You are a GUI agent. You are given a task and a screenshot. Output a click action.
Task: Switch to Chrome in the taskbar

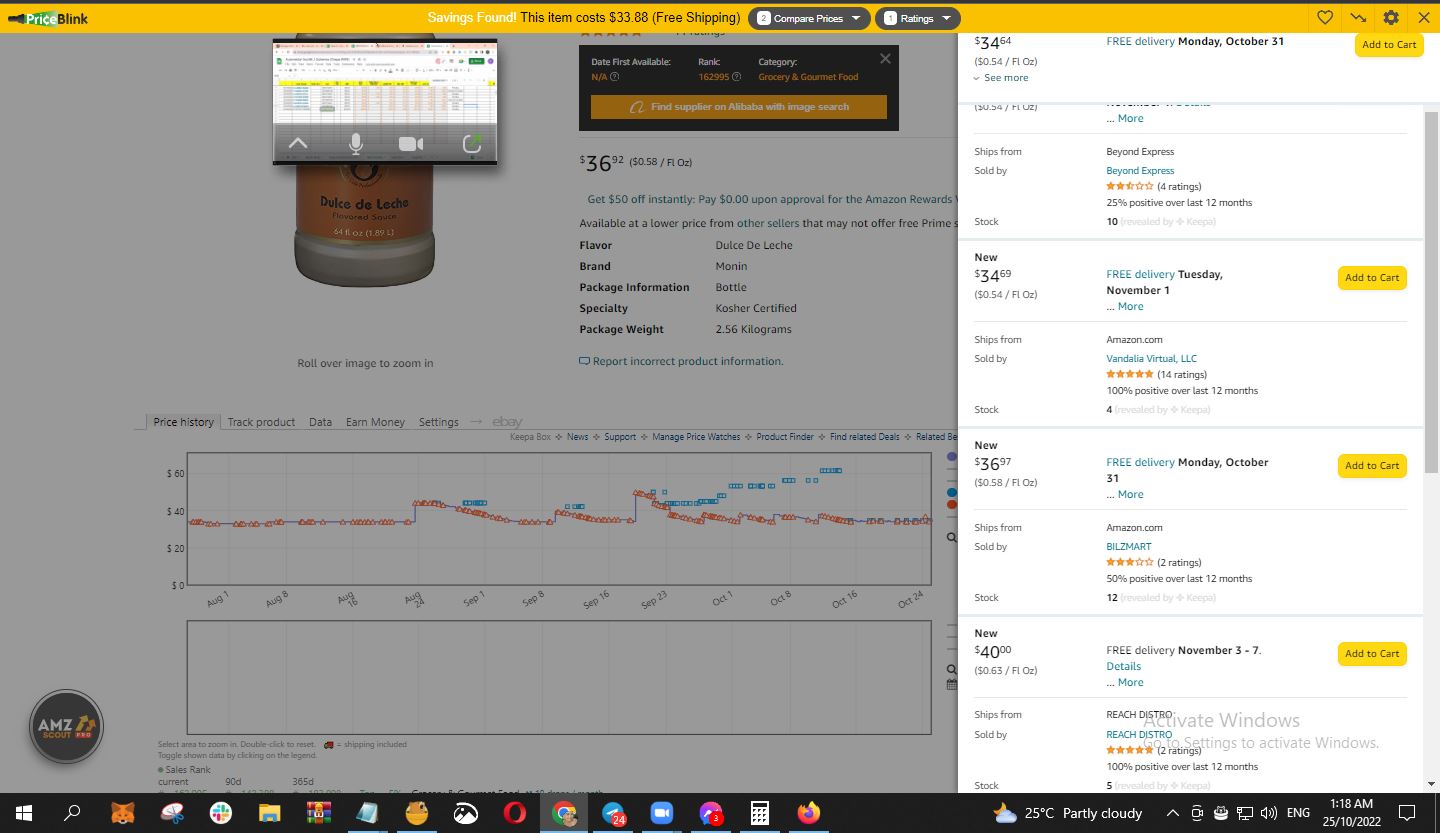[x=563, y=813]
